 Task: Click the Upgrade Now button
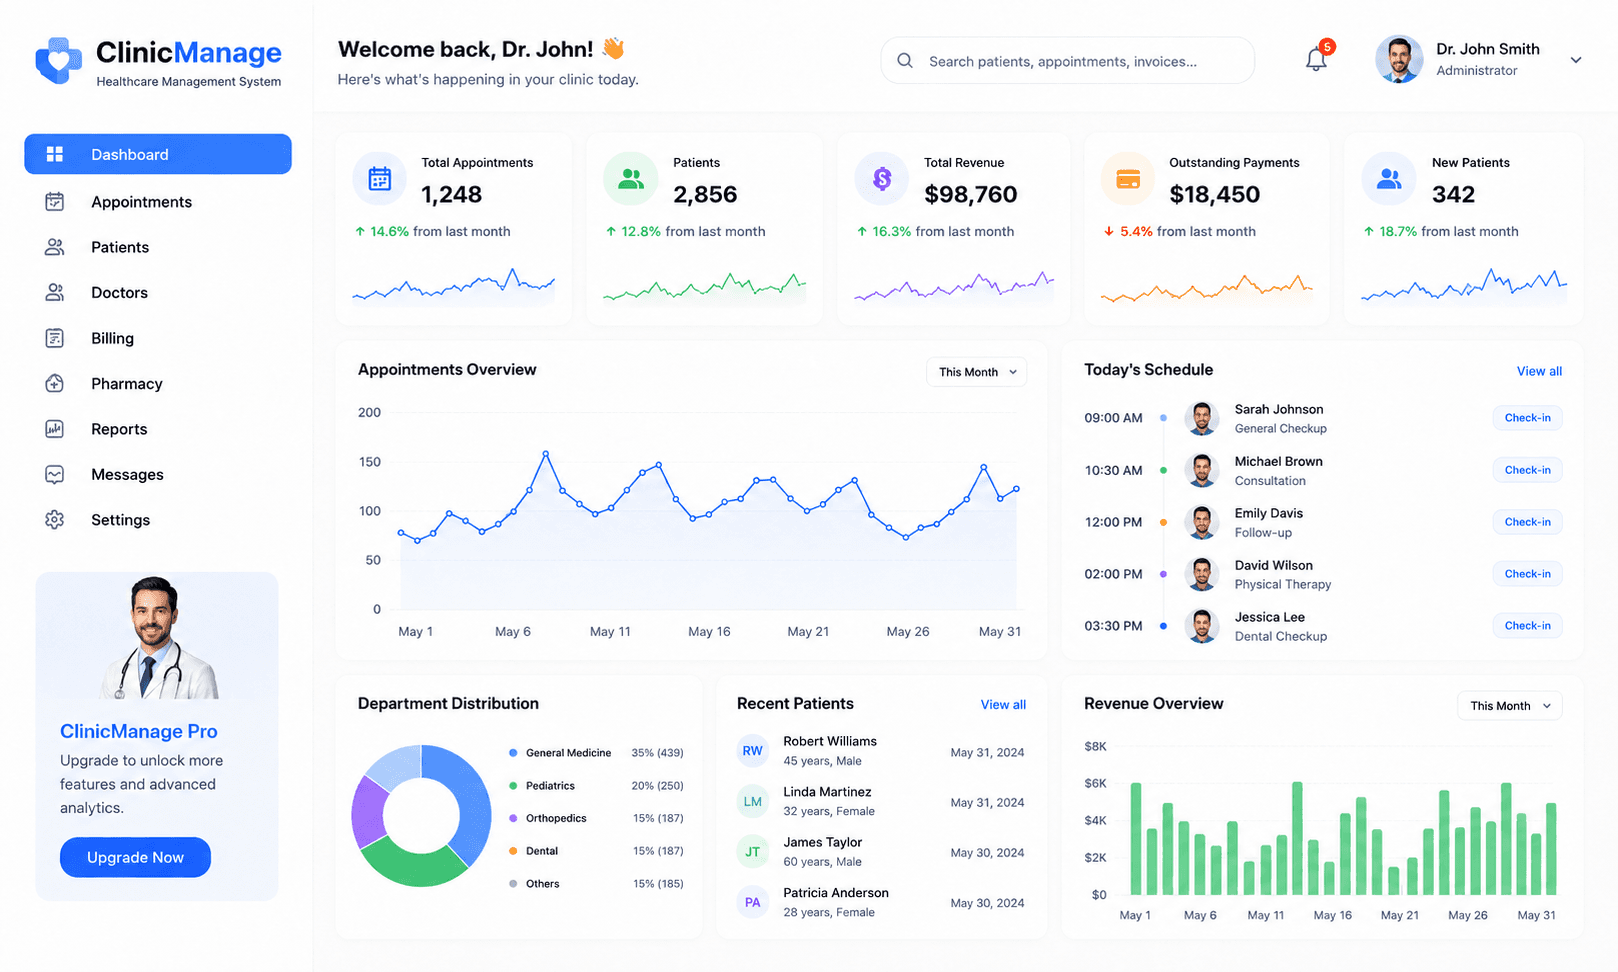[135, 857]
